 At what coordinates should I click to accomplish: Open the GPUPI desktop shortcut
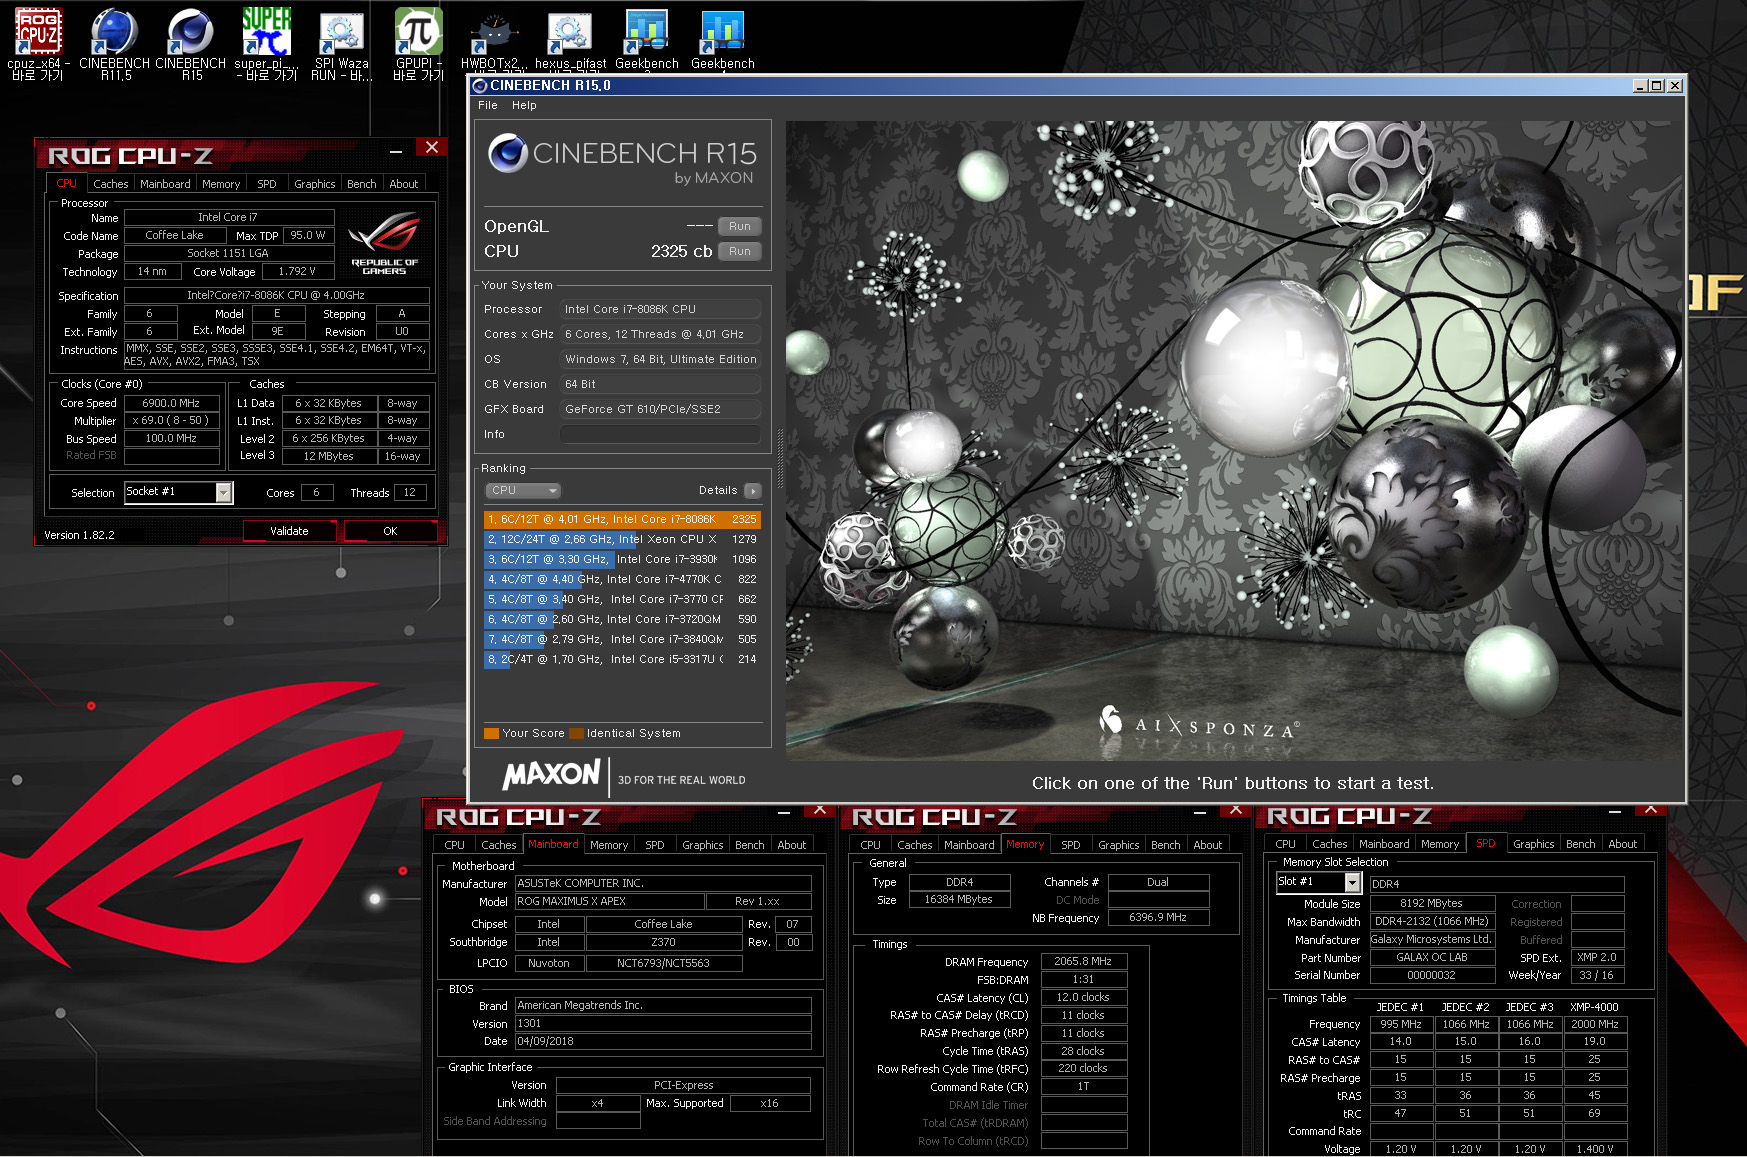point(418,43)
